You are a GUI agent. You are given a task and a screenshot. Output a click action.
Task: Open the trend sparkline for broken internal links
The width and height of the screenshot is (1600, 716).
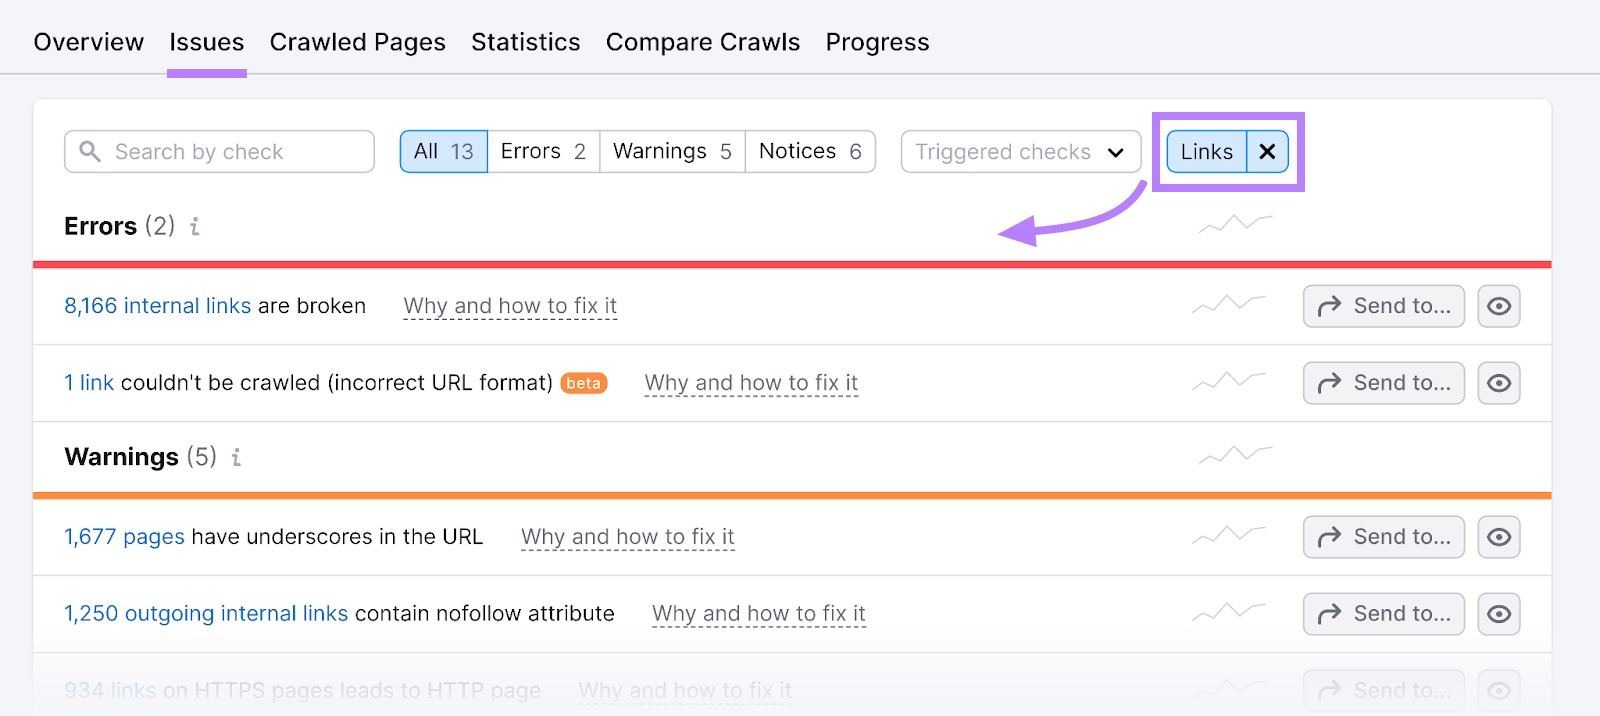coord(1227,306)
